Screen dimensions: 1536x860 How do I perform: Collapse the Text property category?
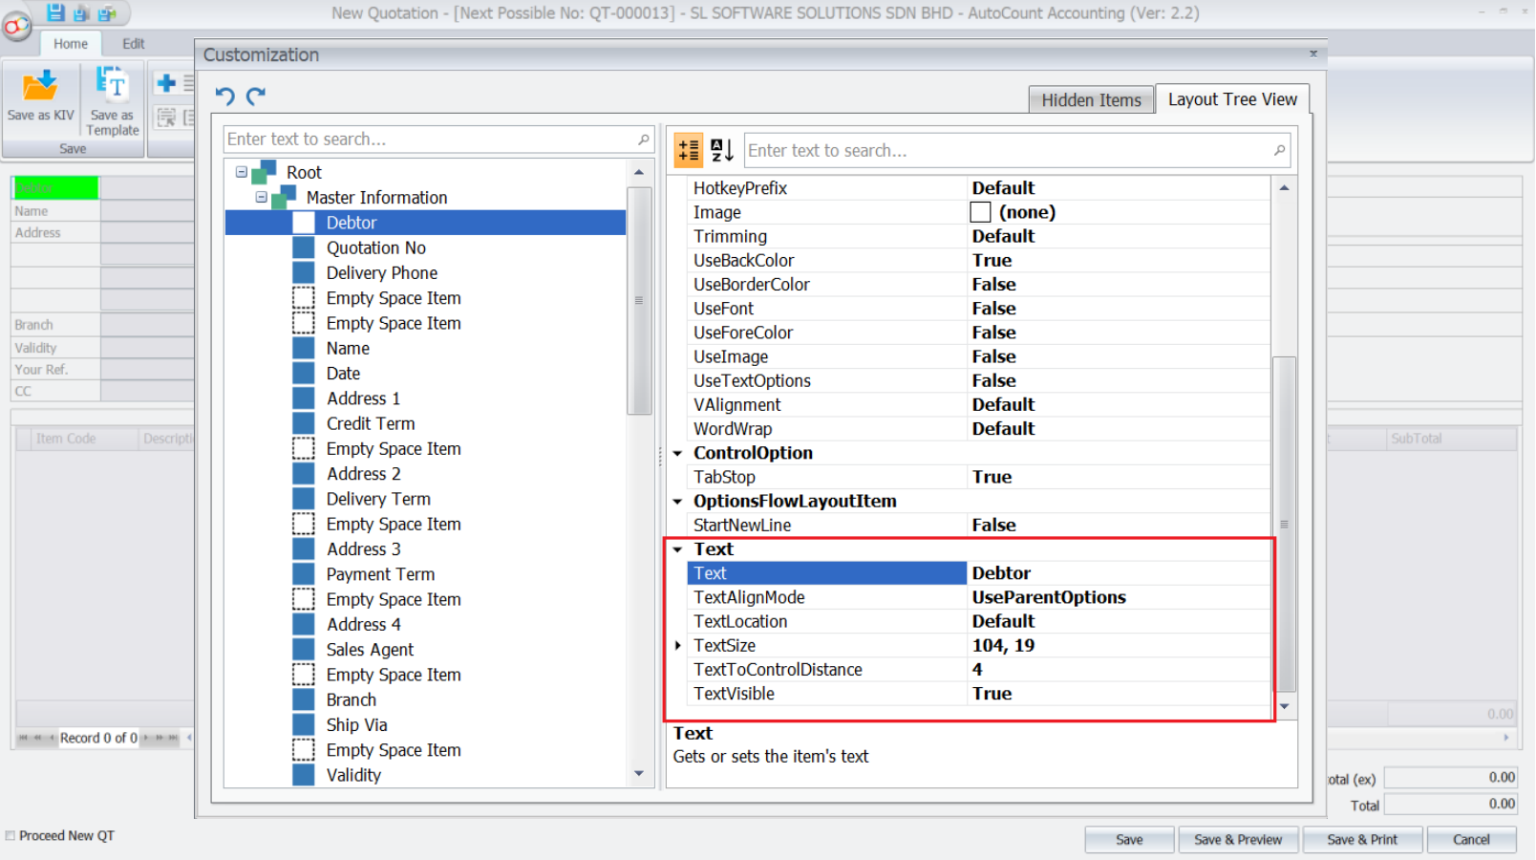coord(678,549)
